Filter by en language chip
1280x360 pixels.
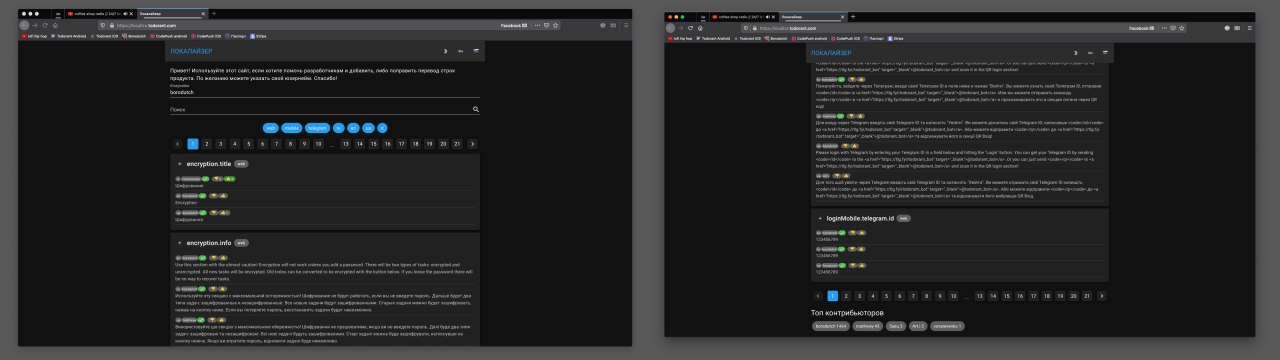pos(354,128)
